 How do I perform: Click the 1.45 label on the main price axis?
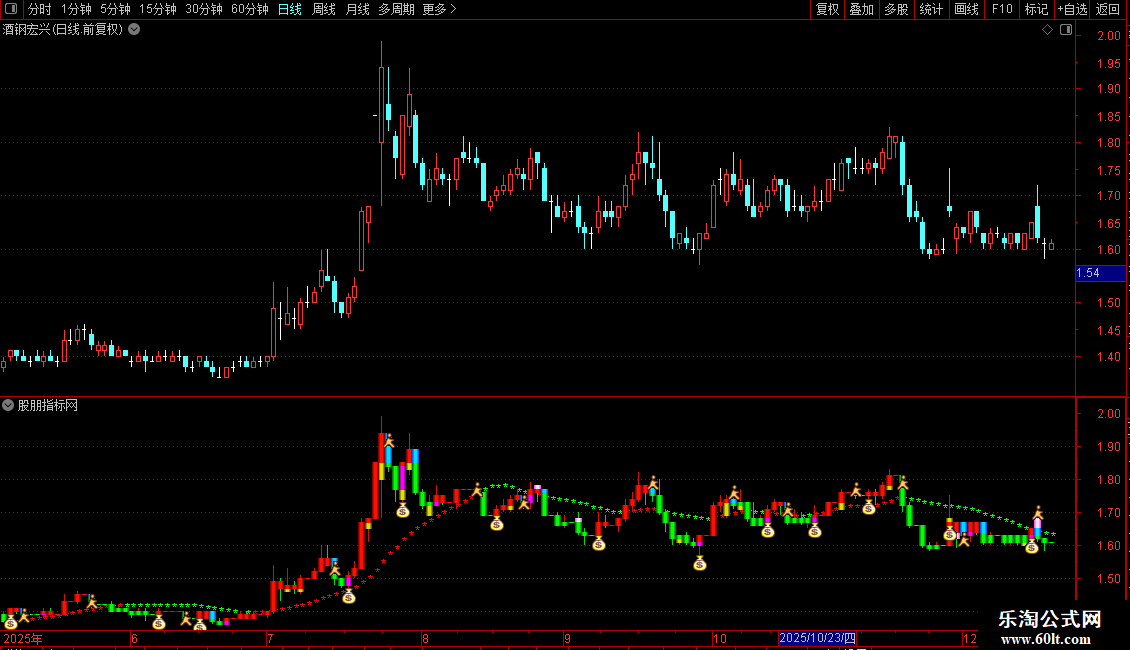pos(1108,331)
